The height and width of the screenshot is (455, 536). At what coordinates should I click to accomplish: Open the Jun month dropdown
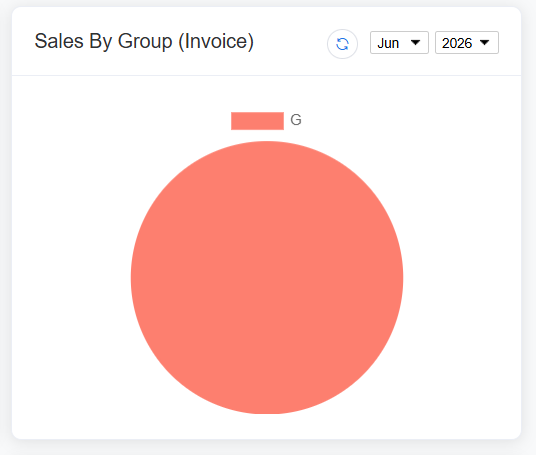[x=399, y=43]
